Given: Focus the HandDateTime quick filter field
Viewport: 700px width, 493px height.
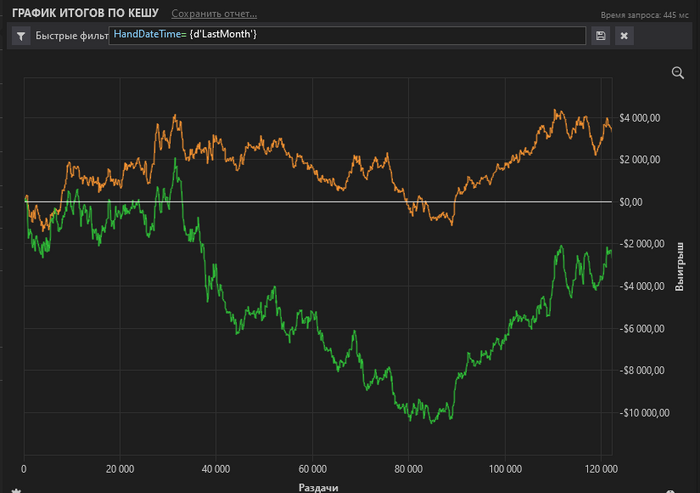Looking at the screenshot, I should click(x=347, y=36).
